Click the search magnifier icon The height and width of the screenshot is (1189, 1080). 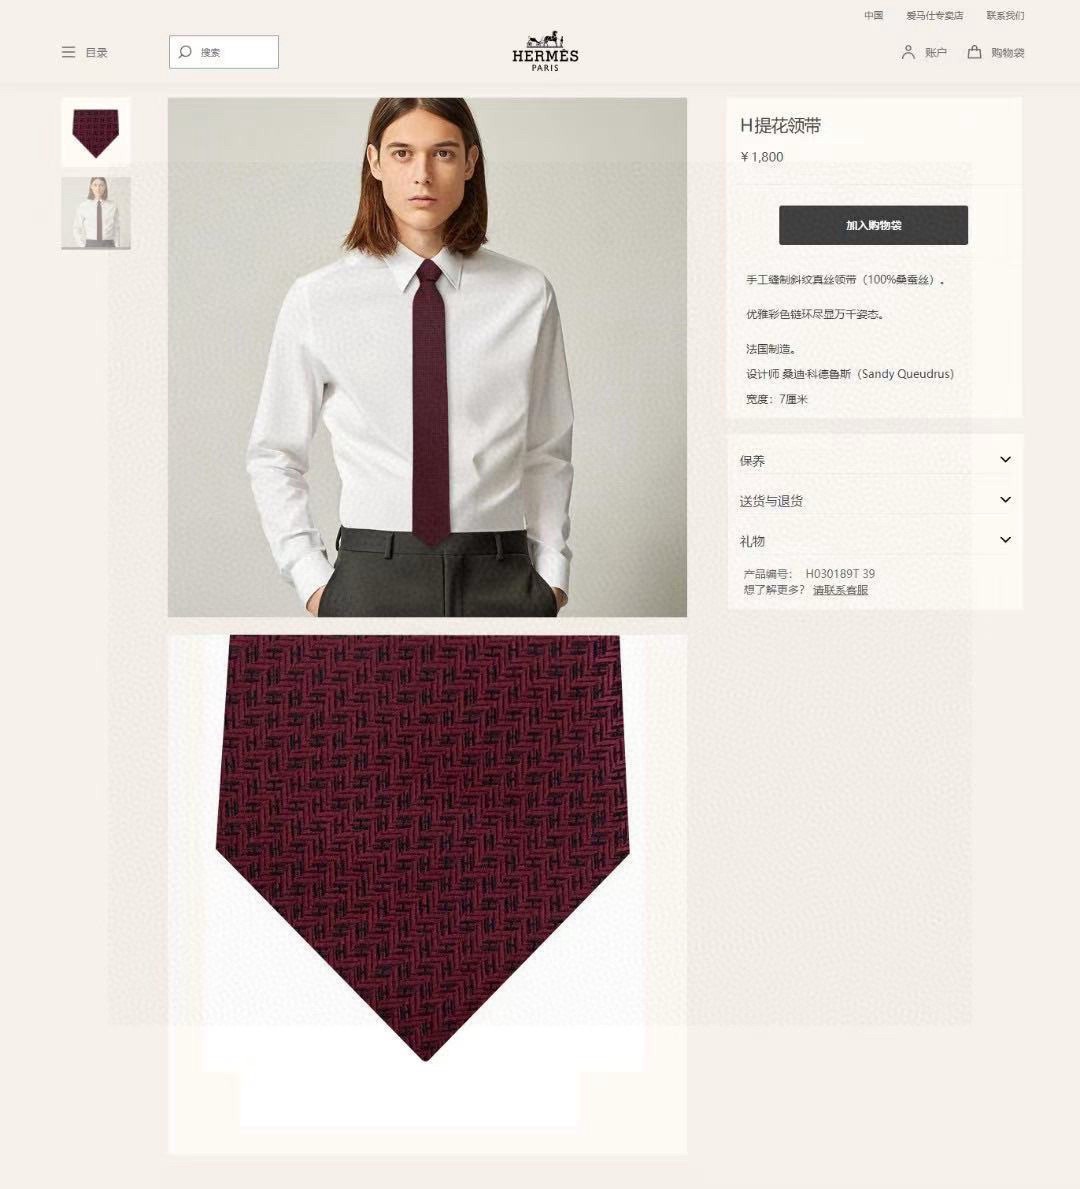[185, 52]
